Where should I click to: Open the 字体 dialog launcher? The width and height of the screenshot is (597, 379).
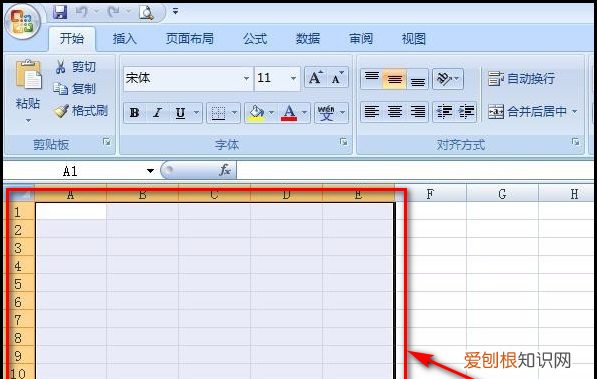tap(344, 142)
